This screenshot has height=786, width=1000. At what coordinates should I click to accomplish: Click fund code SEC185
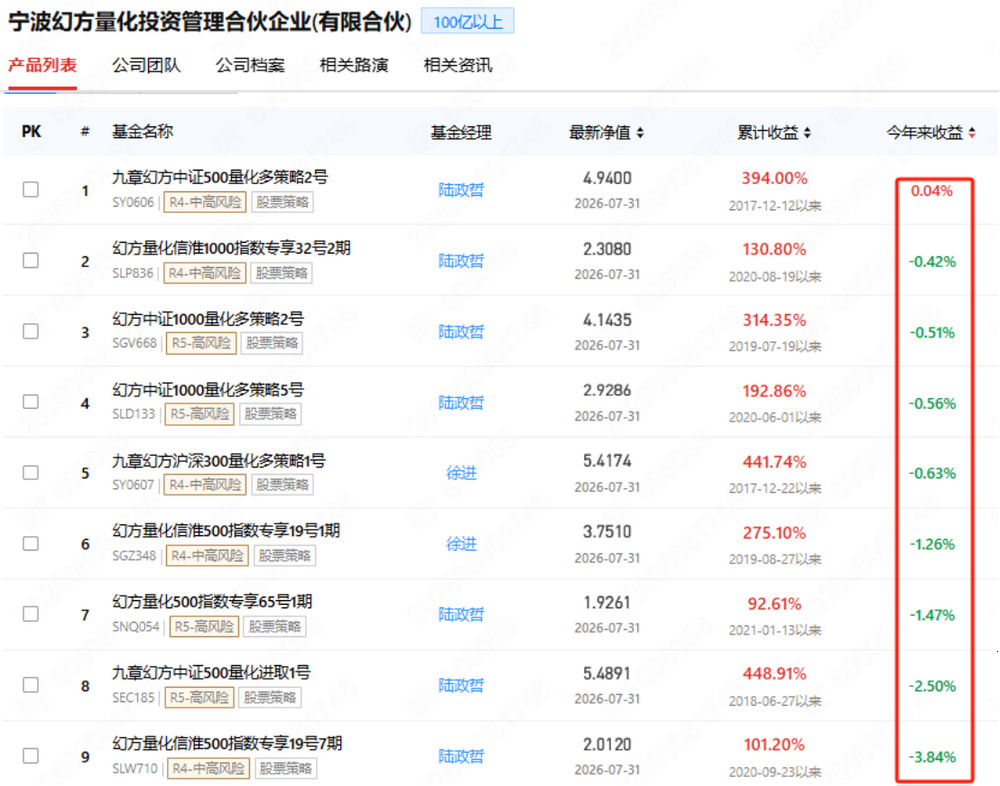[133, 697]
